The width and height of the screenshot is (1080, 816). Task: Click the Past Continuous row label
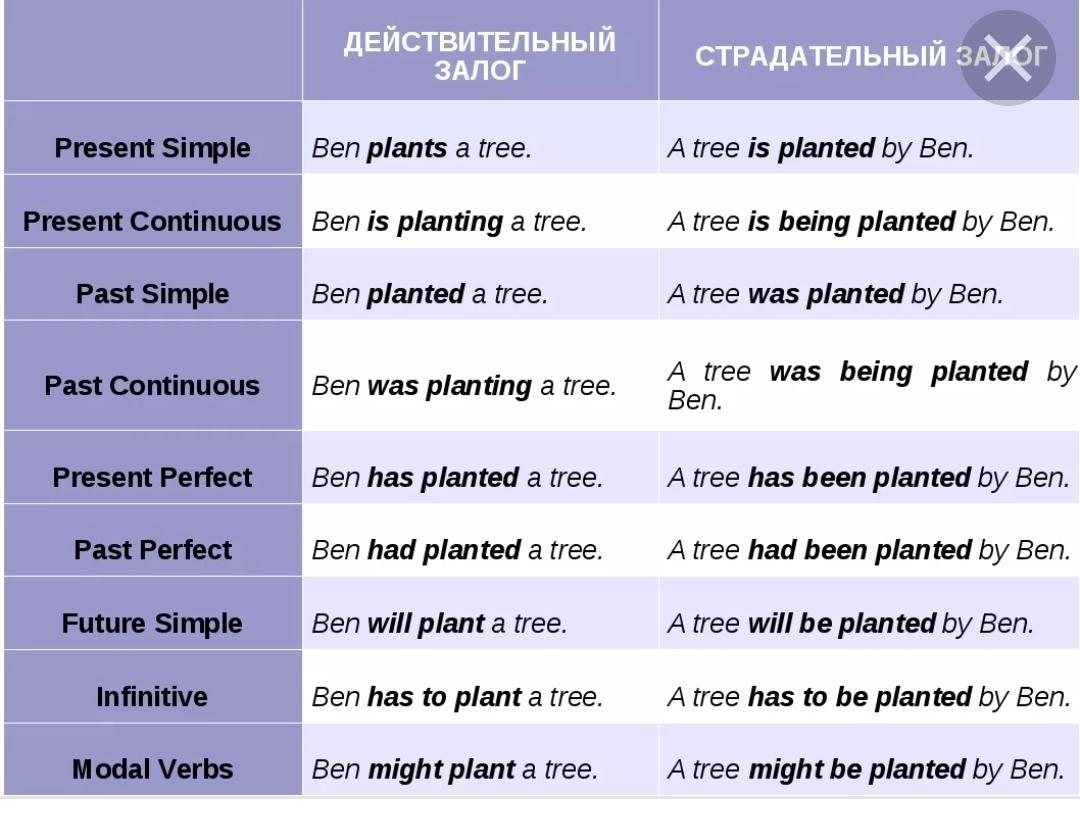pos(153,386)
